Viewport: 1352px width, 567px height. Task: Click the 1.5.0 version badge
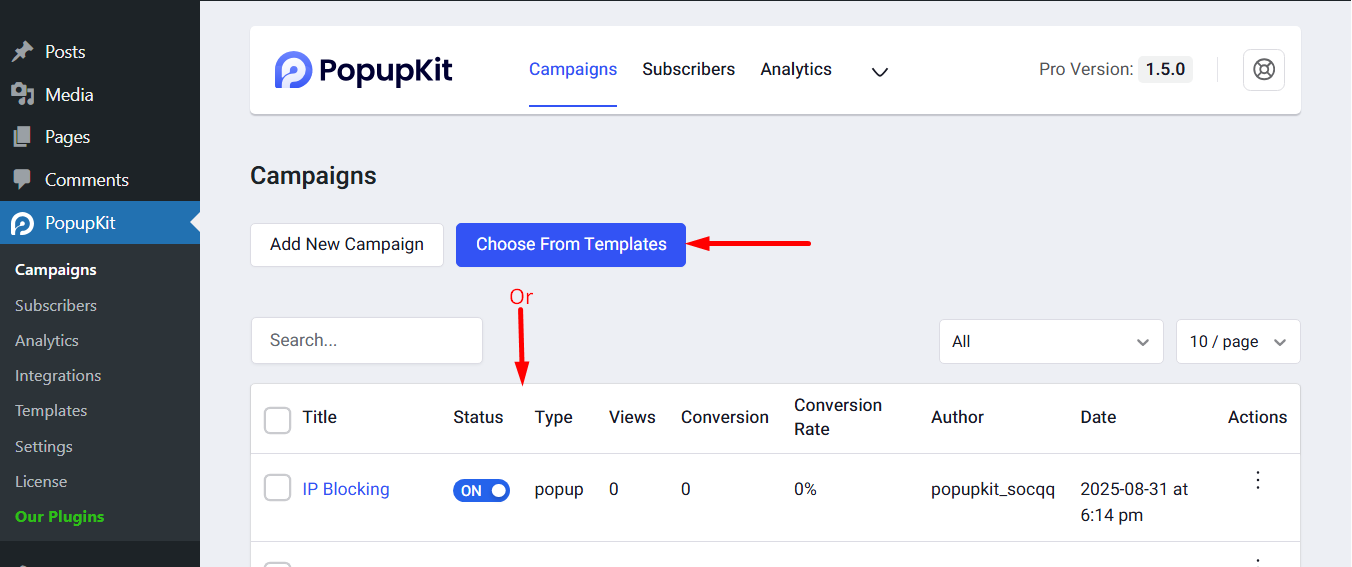click(1165, 70)
